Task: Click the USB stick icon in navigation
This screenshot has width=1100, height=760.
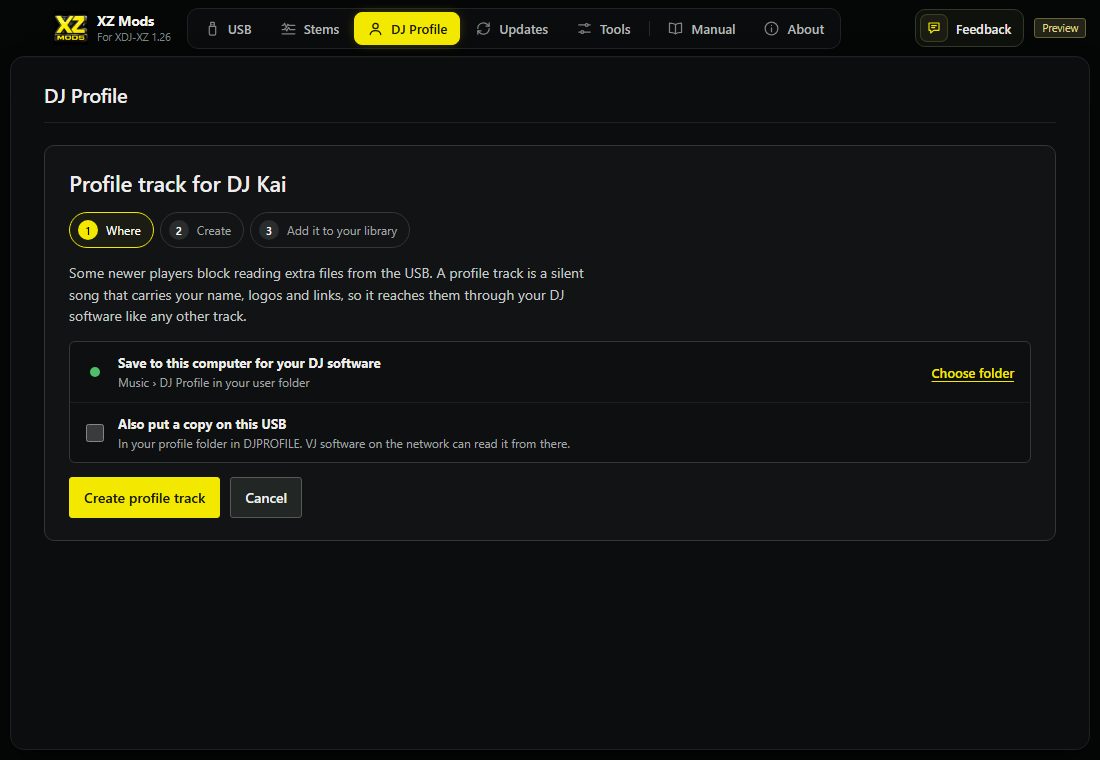Action: (212, 29)
